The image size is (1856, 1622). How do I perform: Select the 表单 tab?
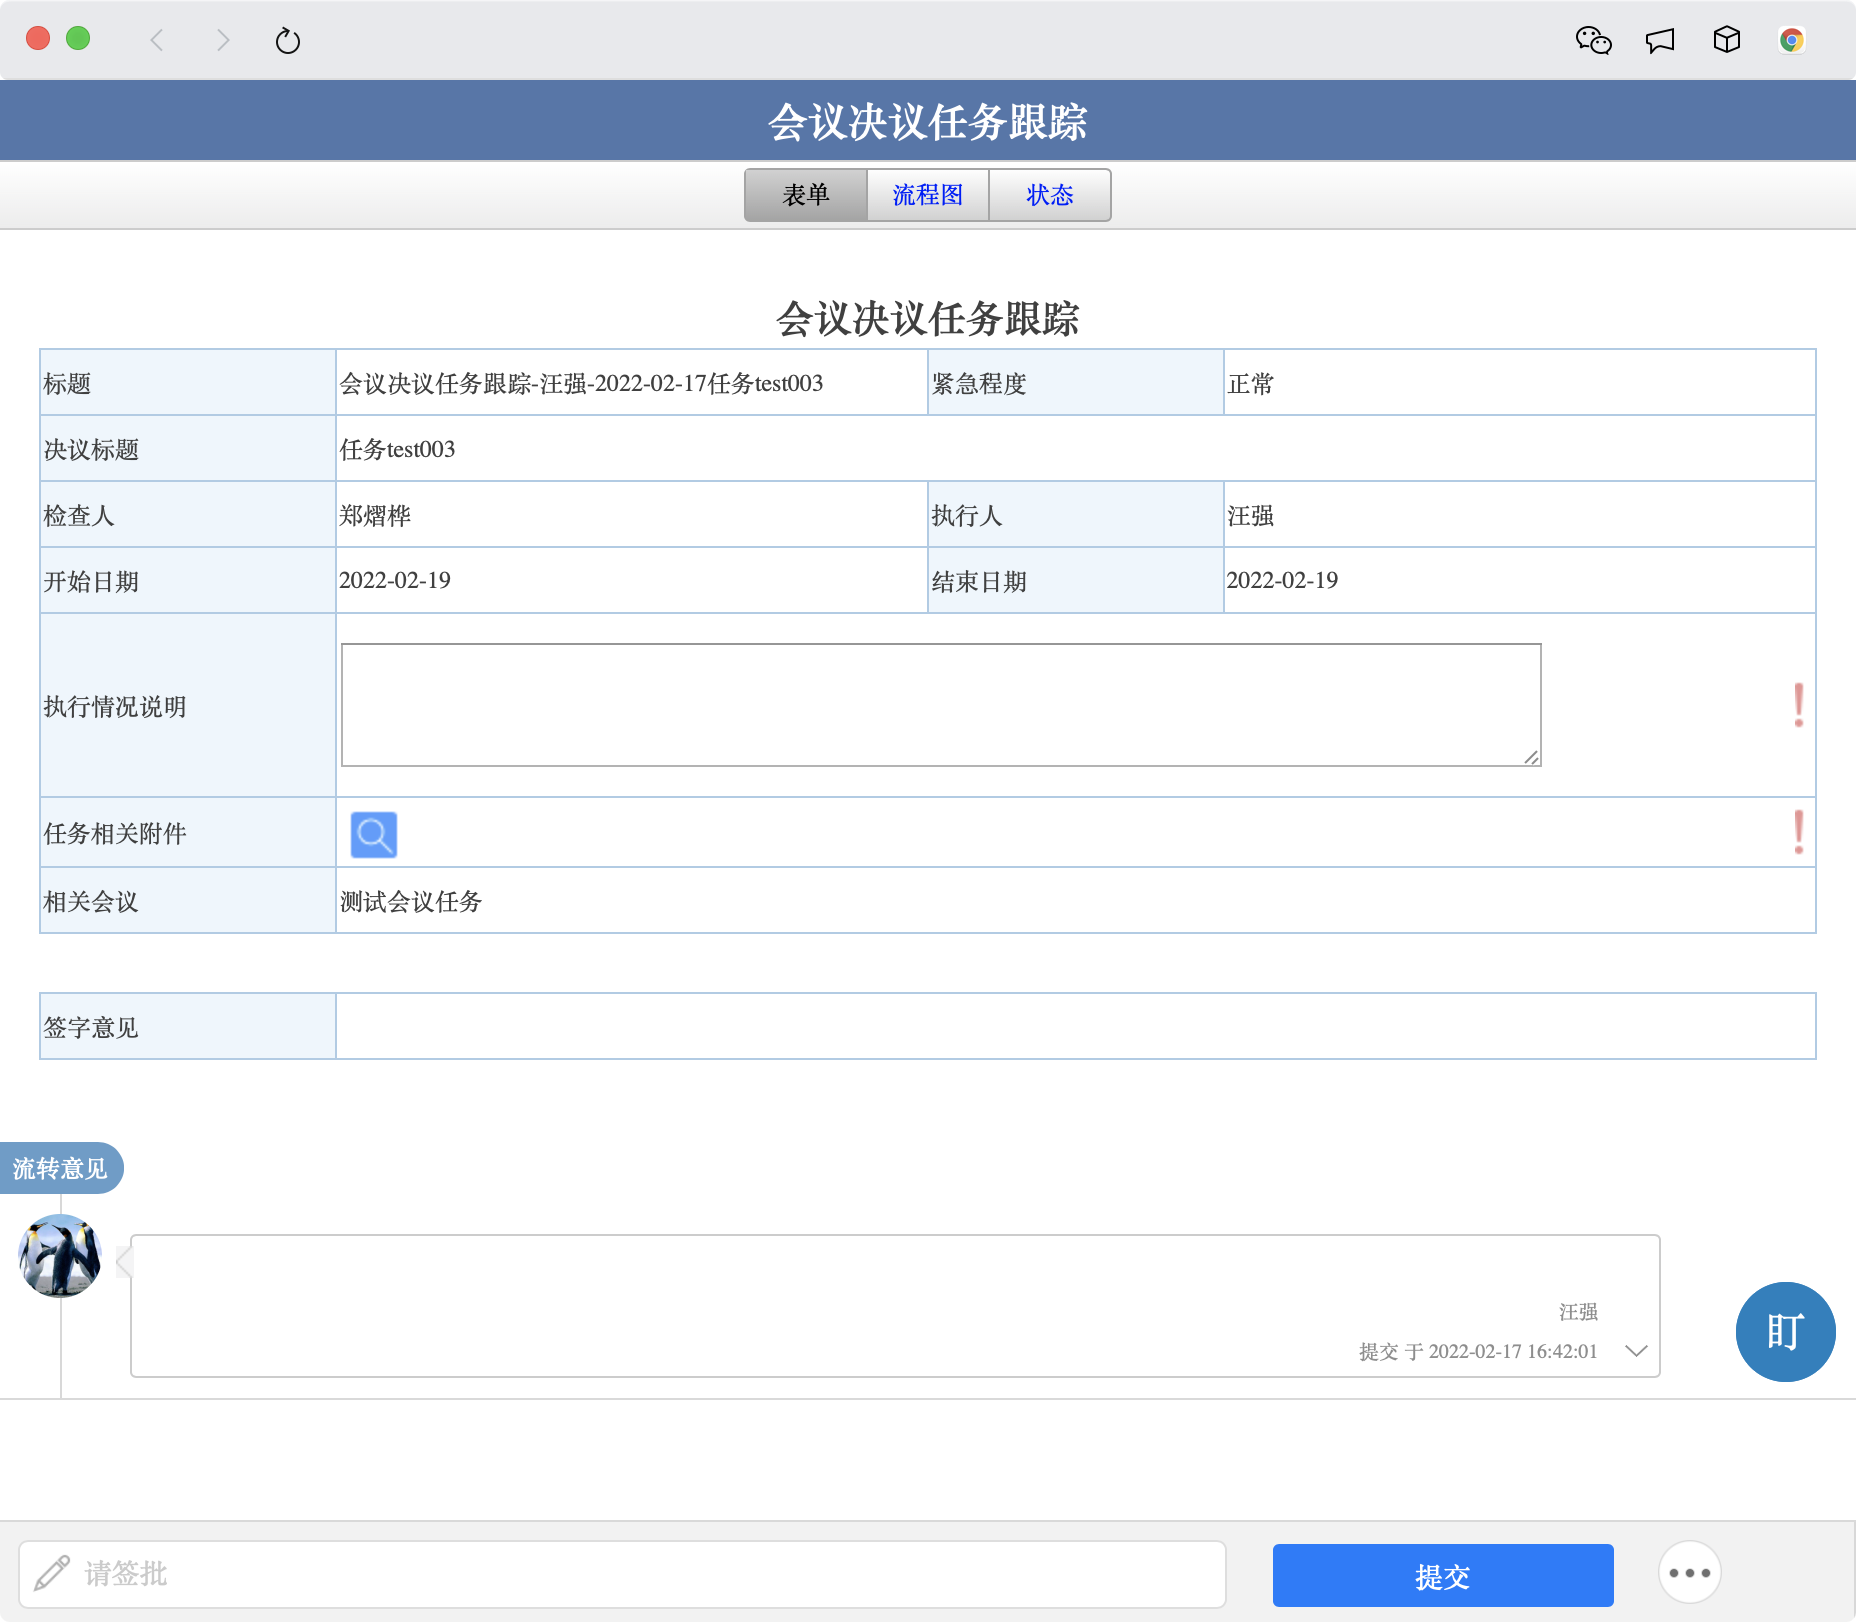click(806, 195)
